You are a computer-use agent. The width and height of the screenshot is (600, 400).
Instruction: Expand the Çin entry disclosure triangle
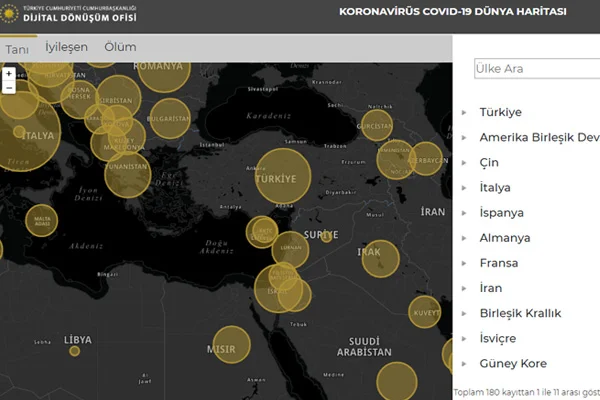click(464, 163)
